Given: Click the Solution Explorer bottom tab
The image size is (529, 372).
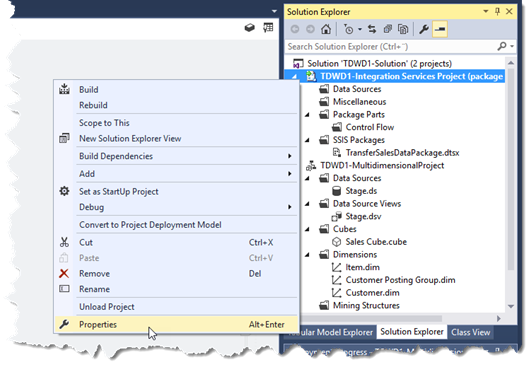Looking at the screenshot, I should (x=412, y=332).
